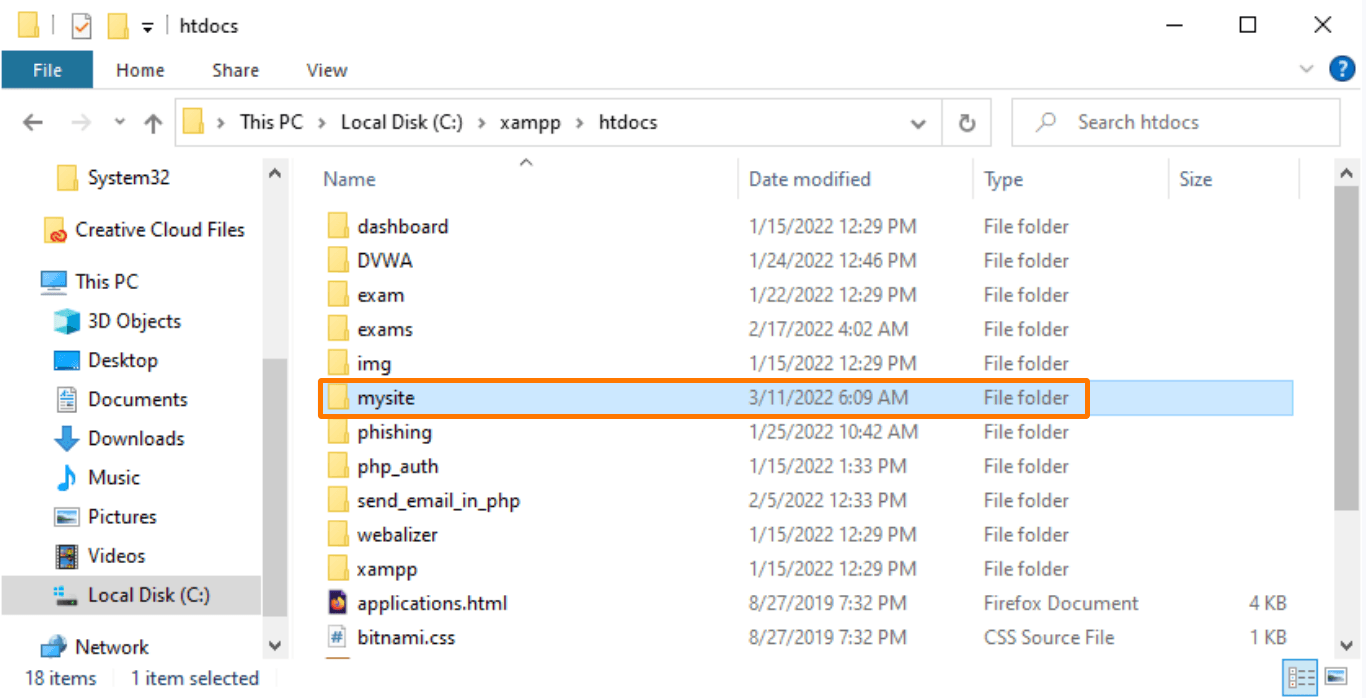Open the Recent locations dropdown
This screenshot has width=1366, height=698.
point(120,122)
